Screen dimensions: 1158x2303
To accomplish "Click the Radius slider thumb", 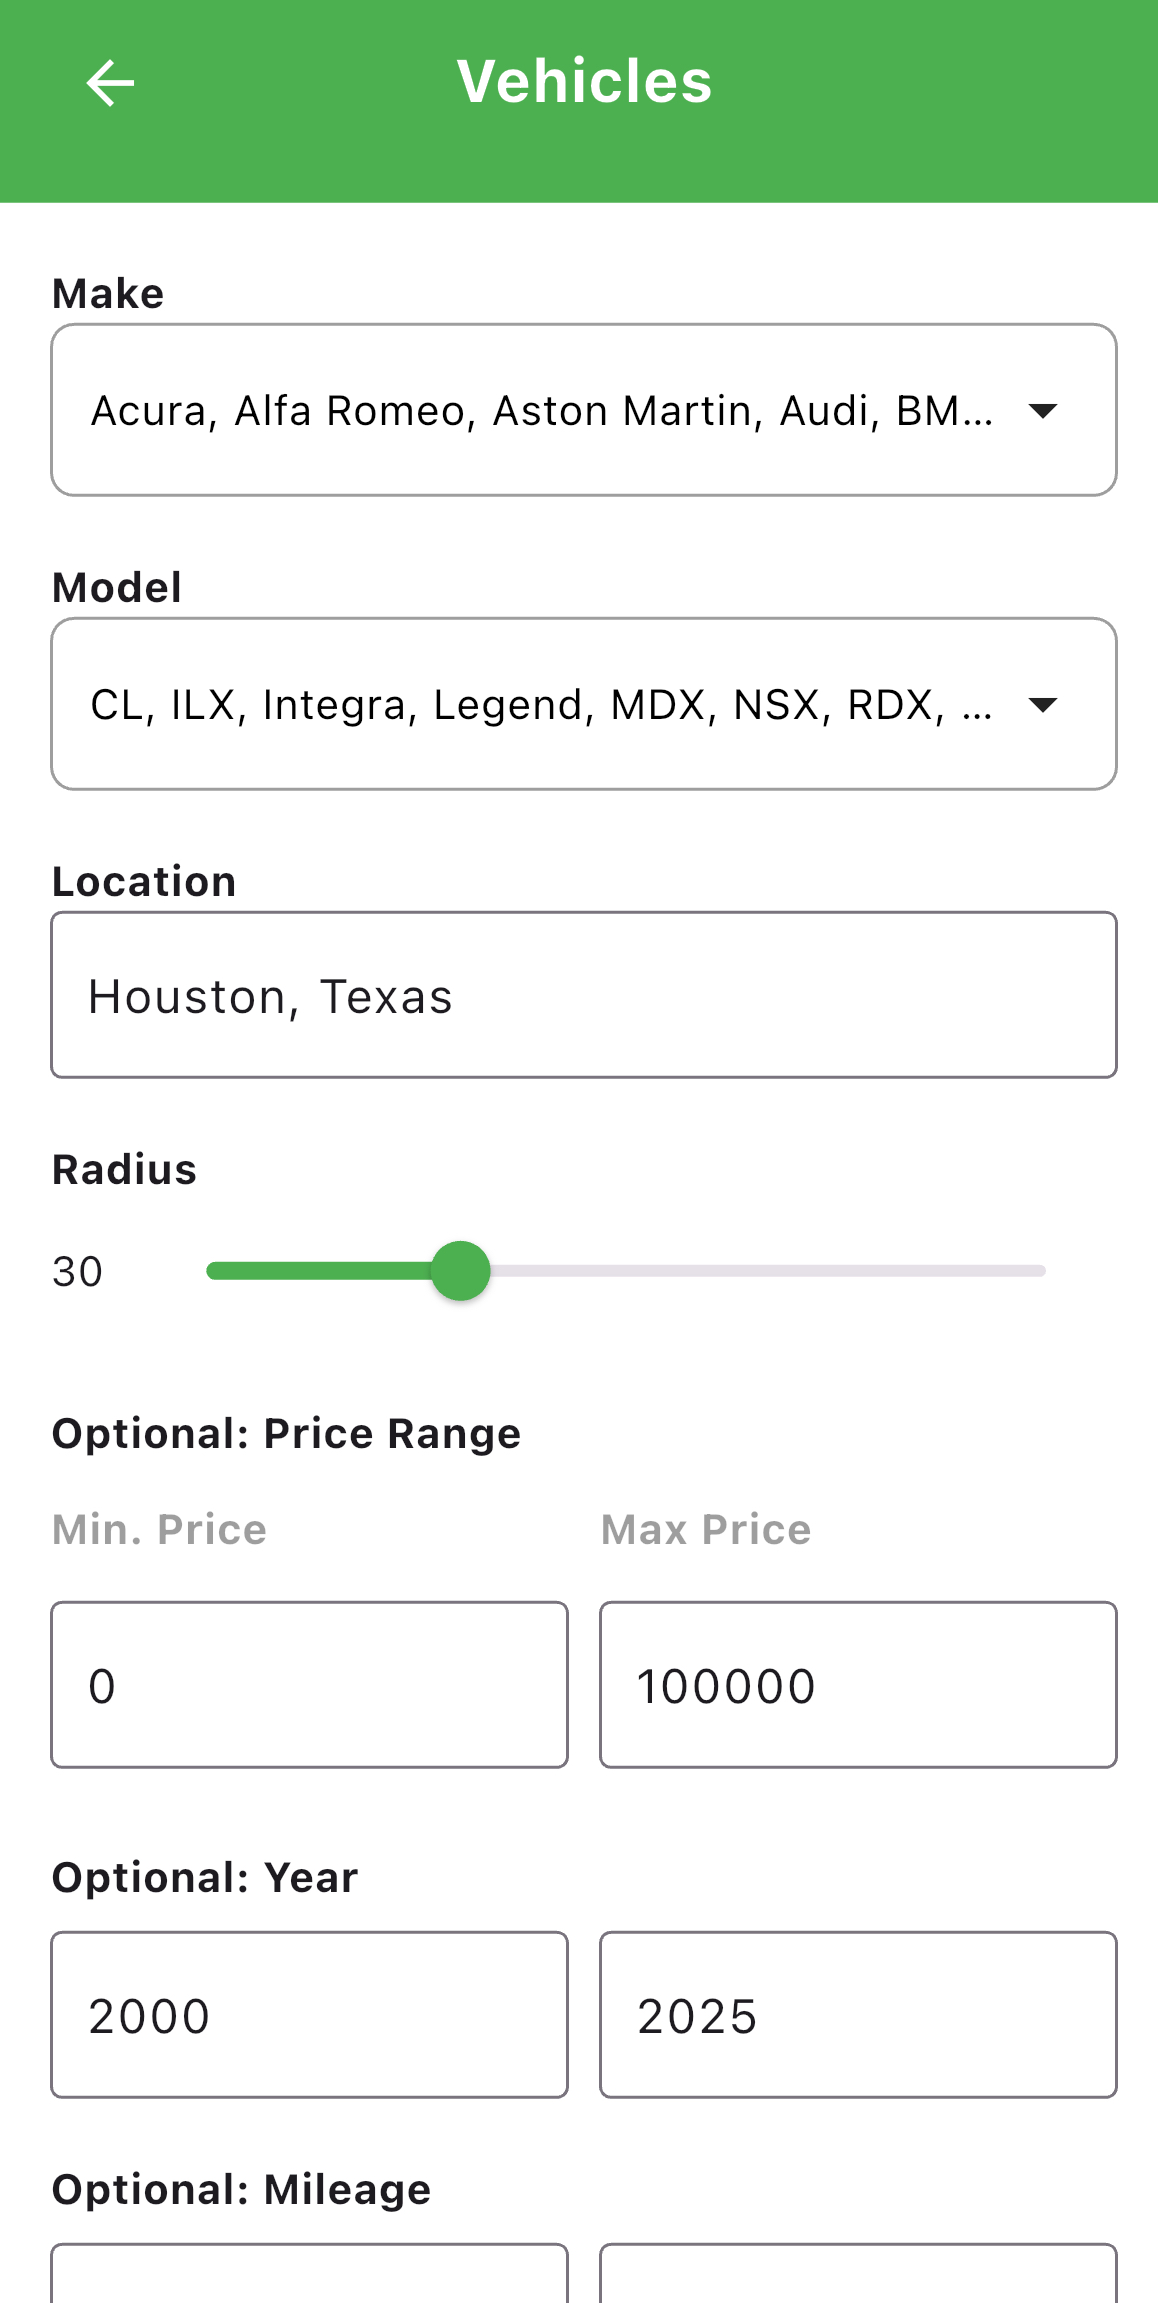I will click(x=460, y=1271).
